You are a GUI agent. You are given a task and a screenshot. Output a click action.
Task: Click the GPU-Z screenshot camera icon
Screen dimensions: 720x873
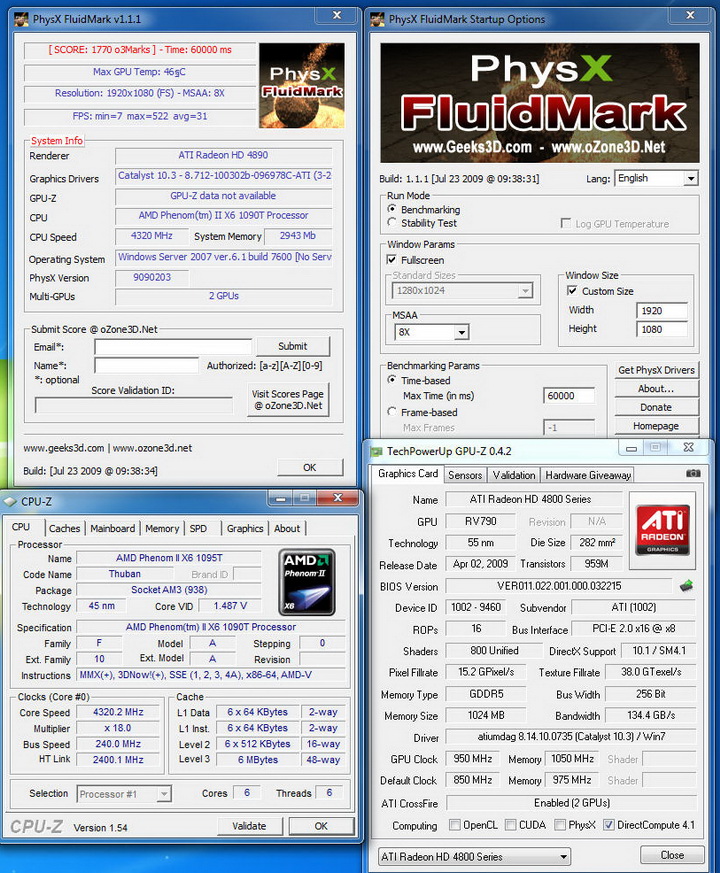click(693, 473)
